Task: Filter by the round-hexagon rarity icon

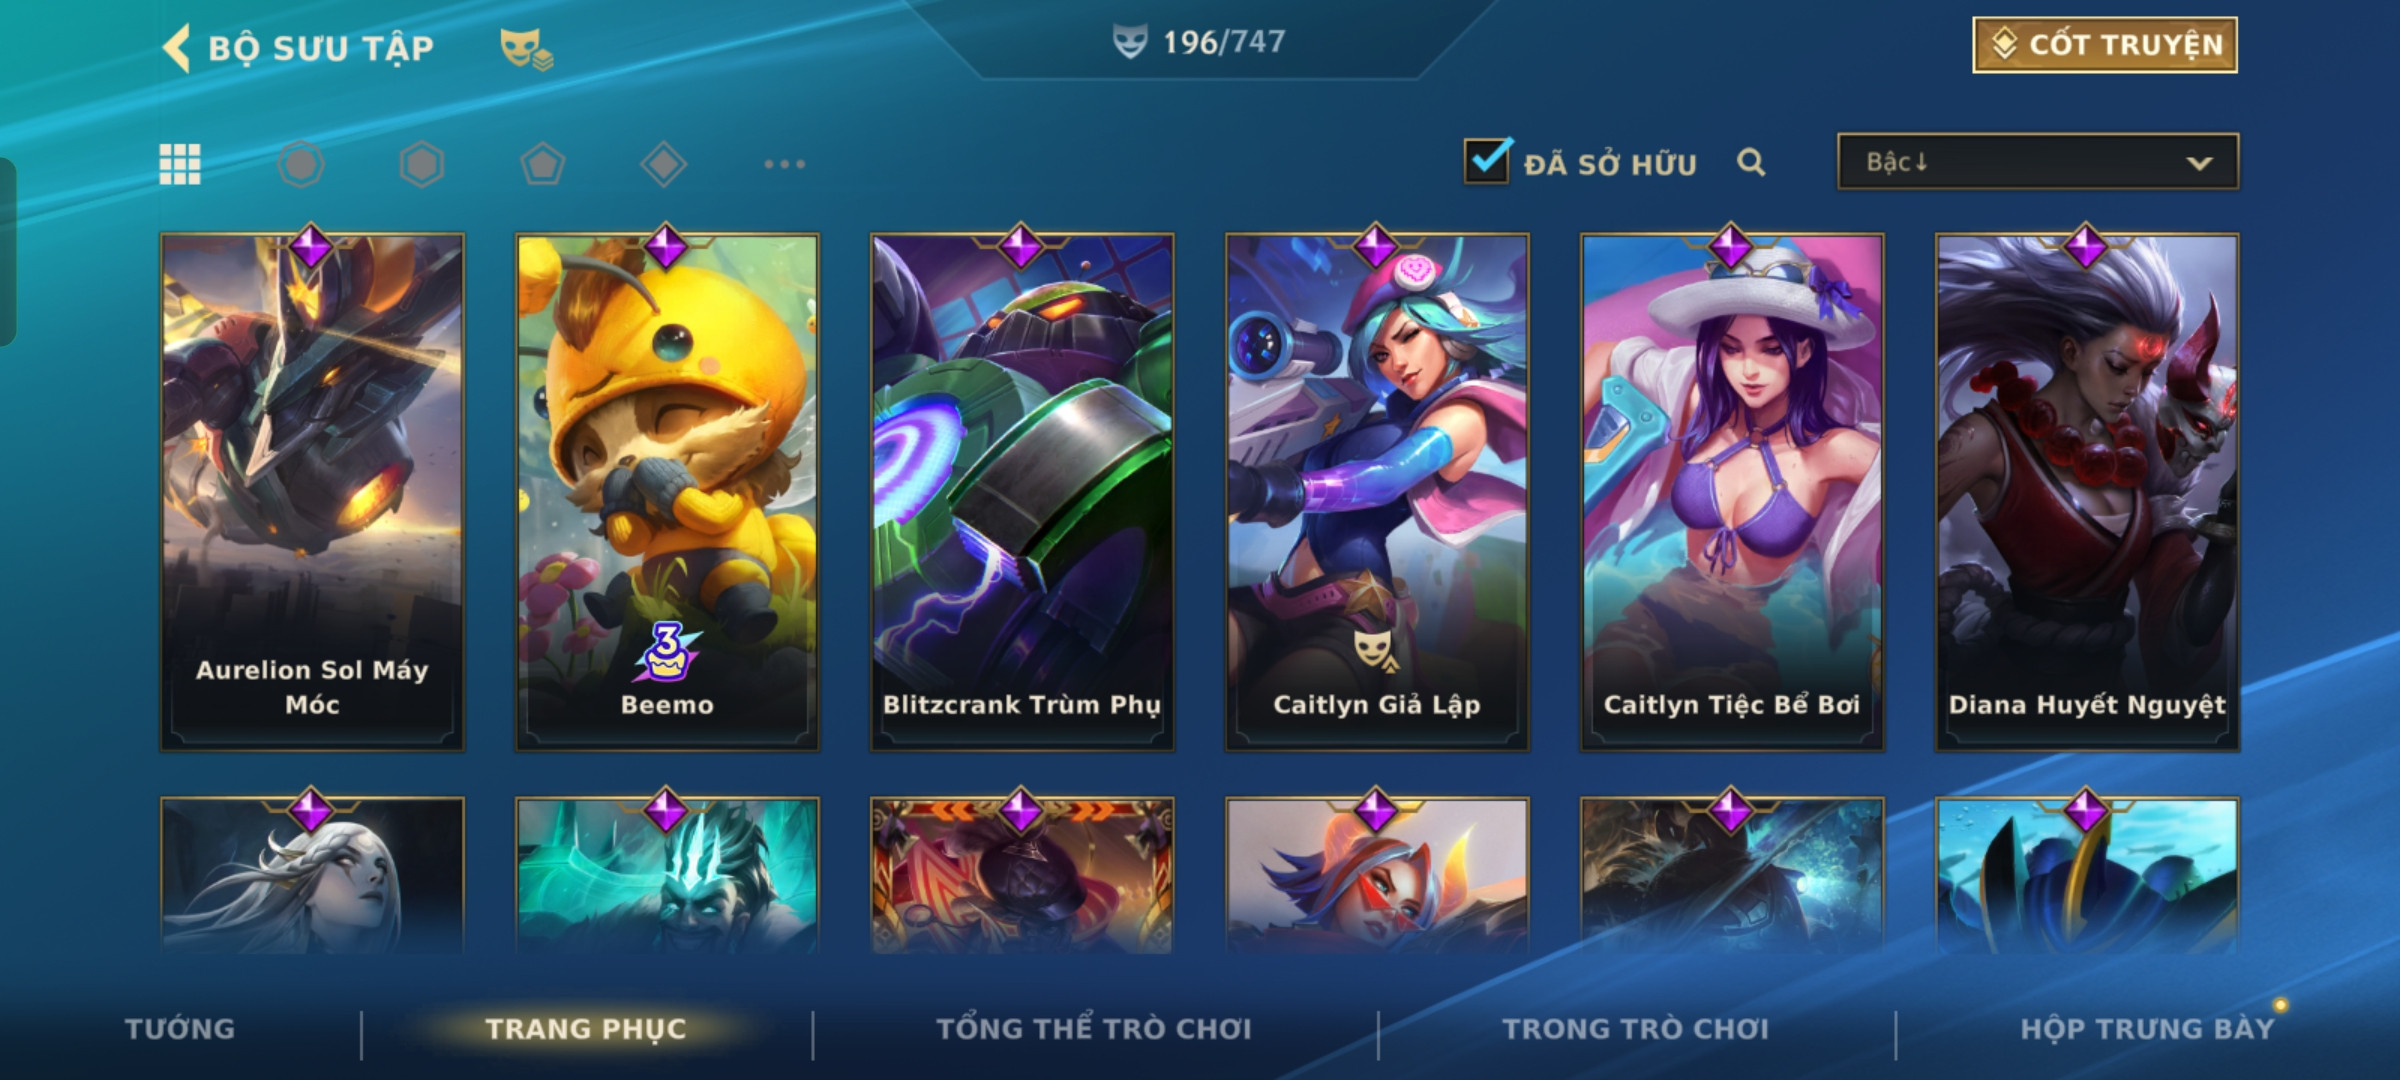Action: point(301,164)
